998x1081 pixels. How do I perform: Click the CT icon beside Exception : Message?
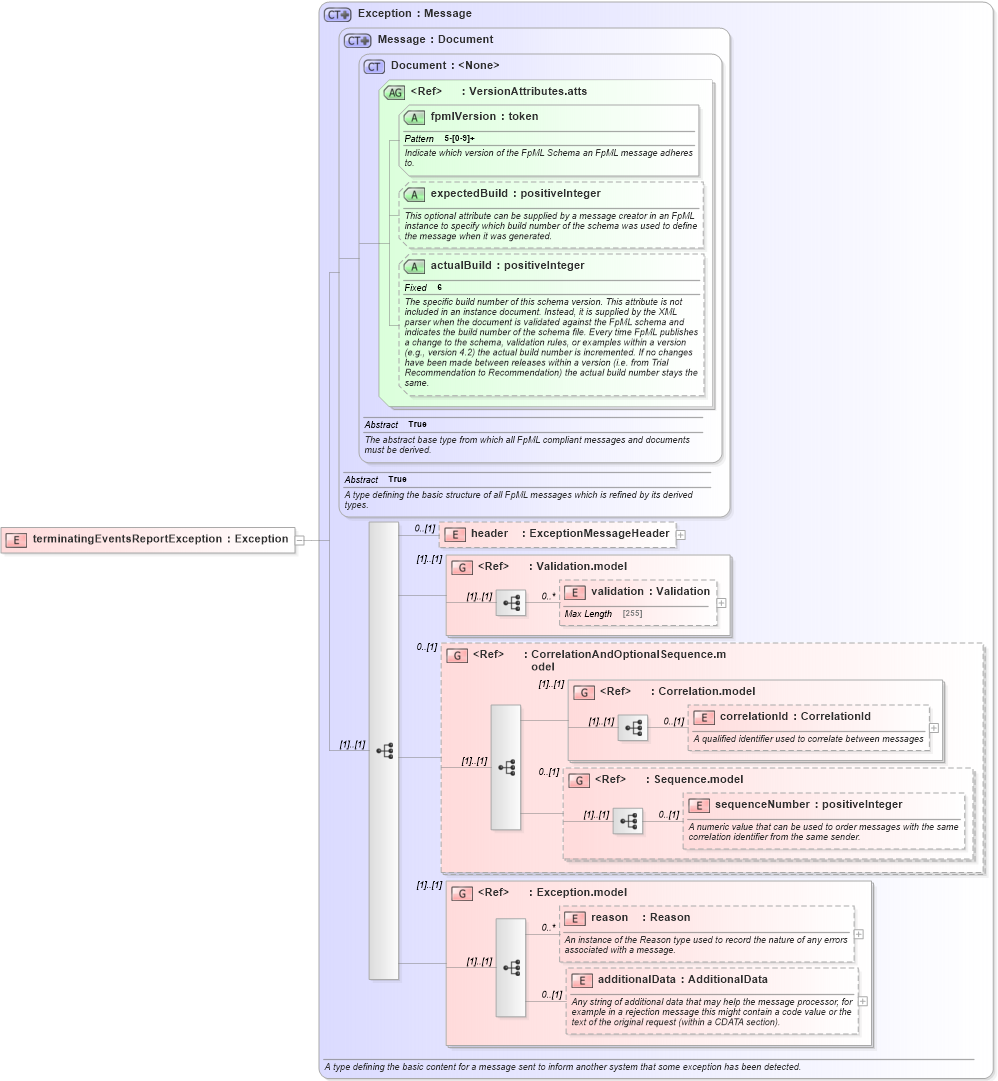(338, 14)
